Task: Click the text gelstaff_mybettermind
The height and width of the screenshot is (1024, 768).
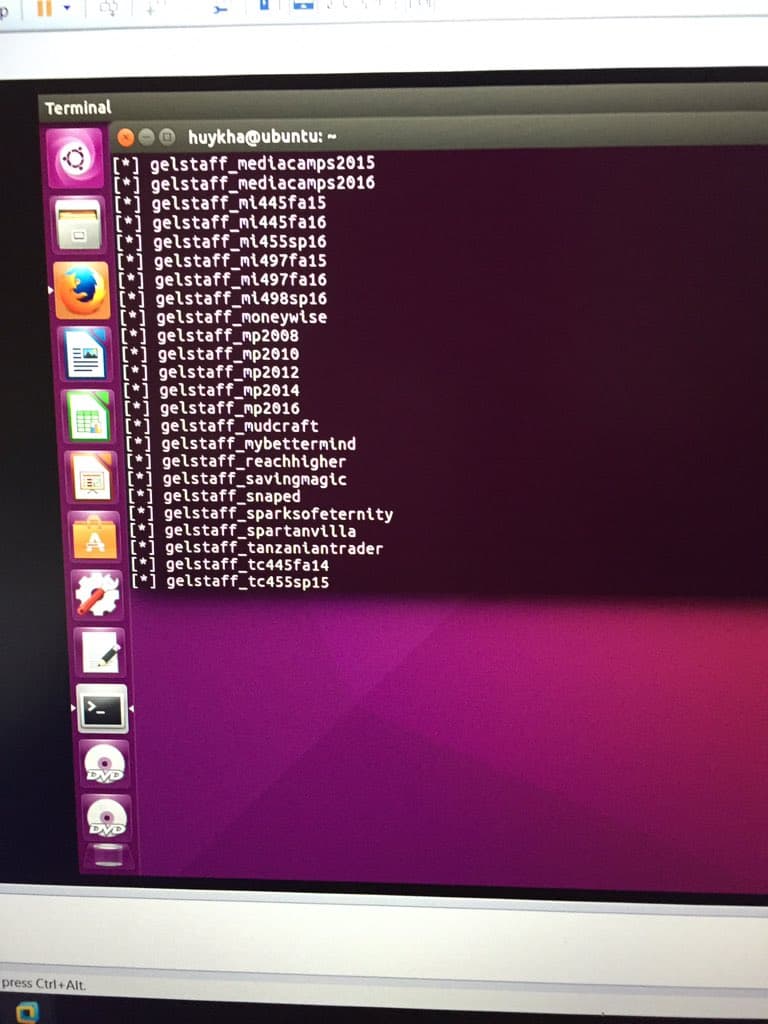Action: [x=259, y=444]
